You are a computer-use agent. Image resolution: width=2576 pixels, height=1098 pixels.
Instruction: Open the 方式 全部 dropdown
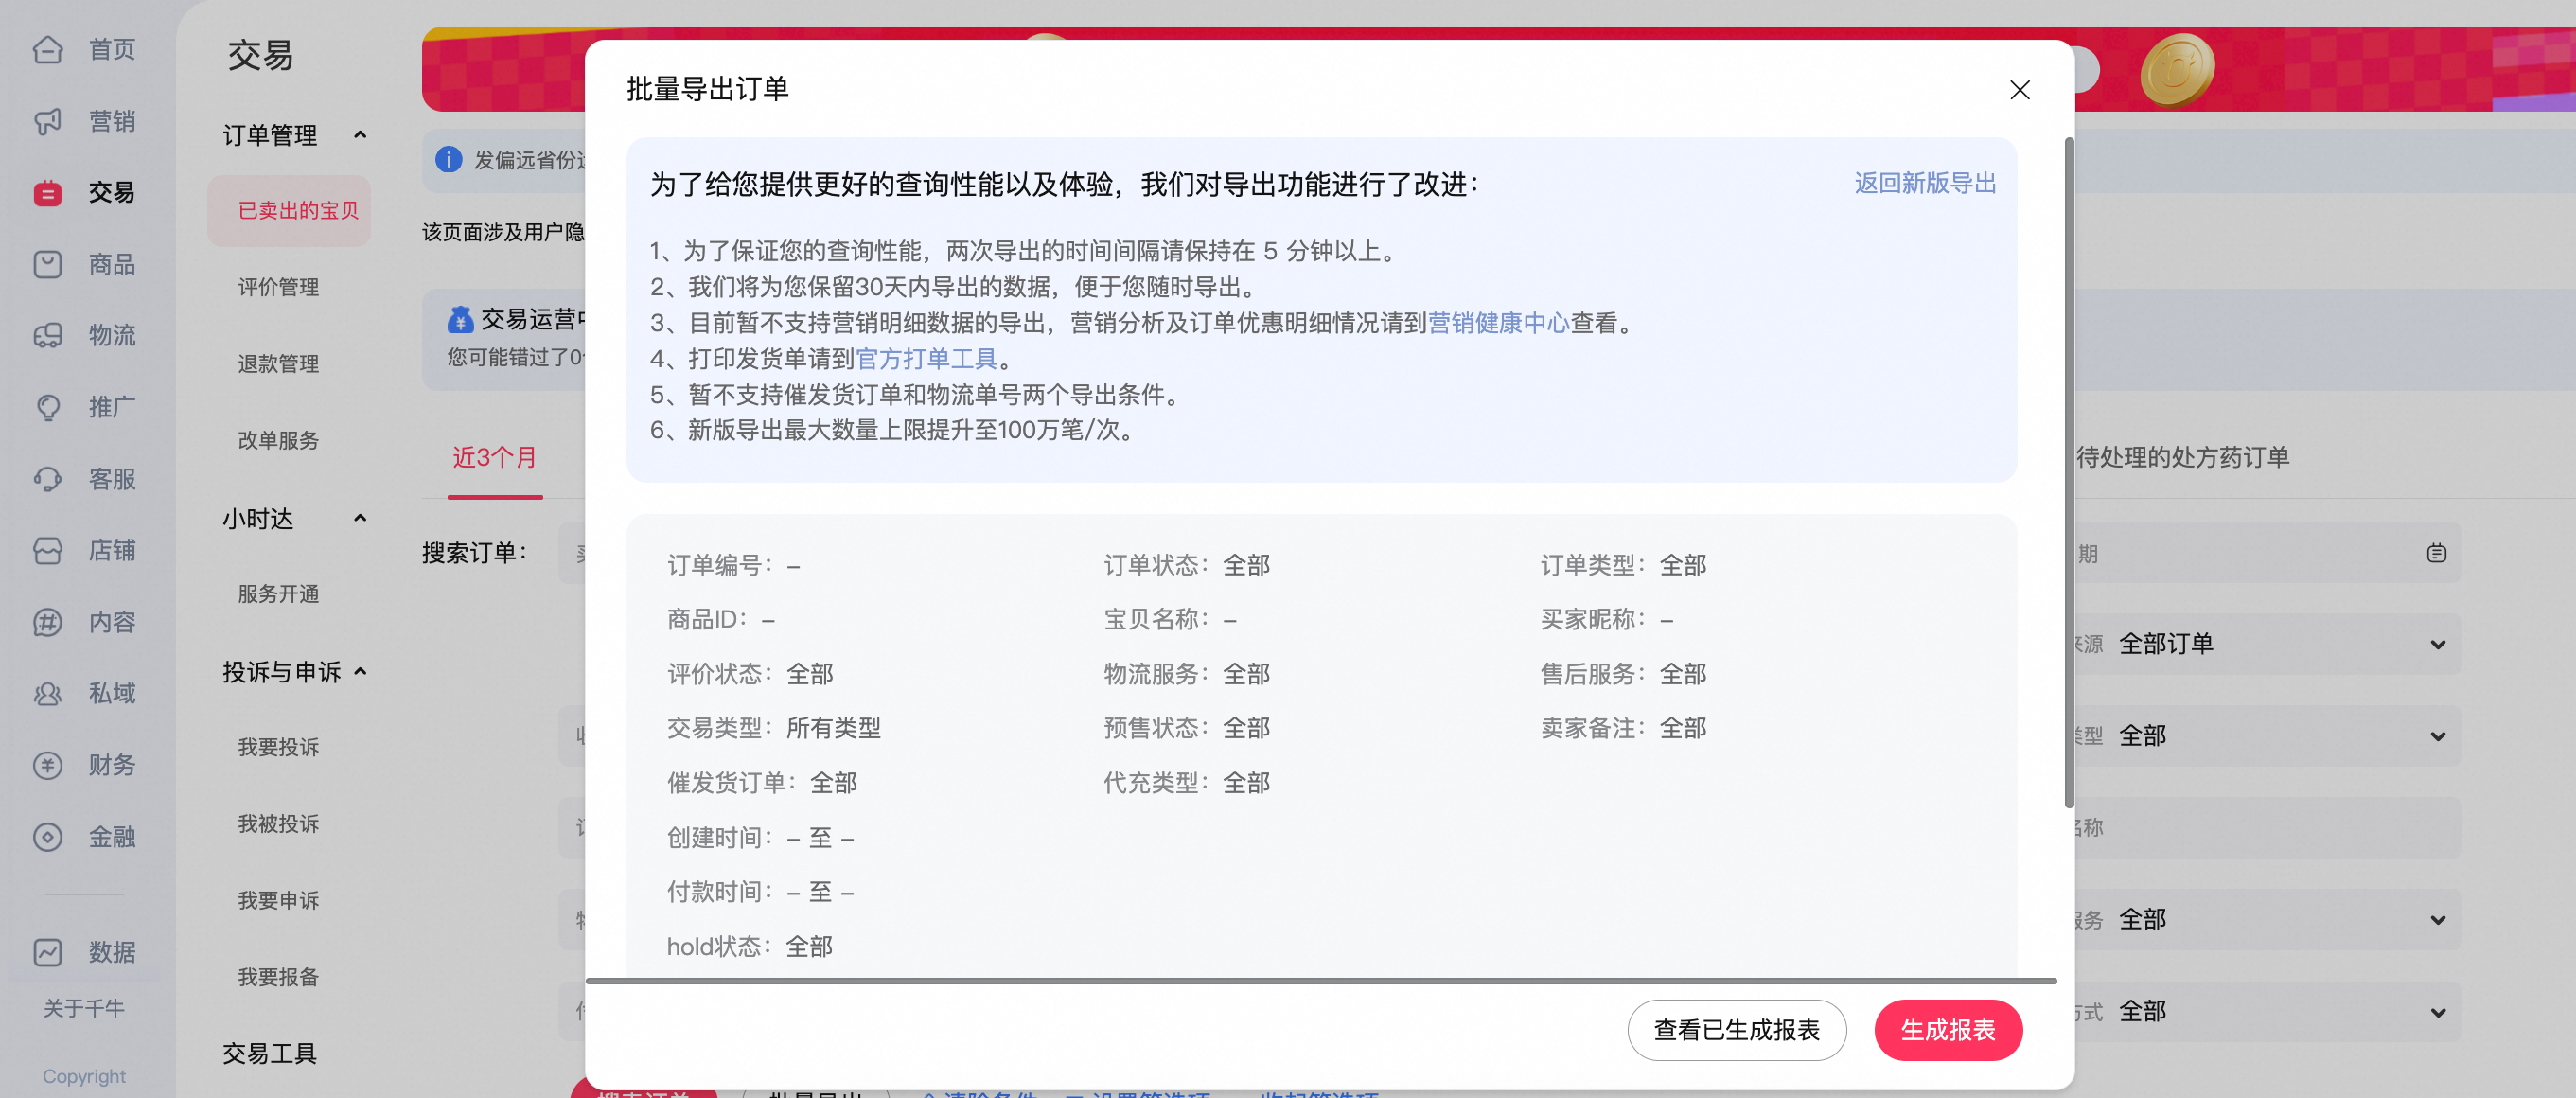(x=2268, y=1012)
